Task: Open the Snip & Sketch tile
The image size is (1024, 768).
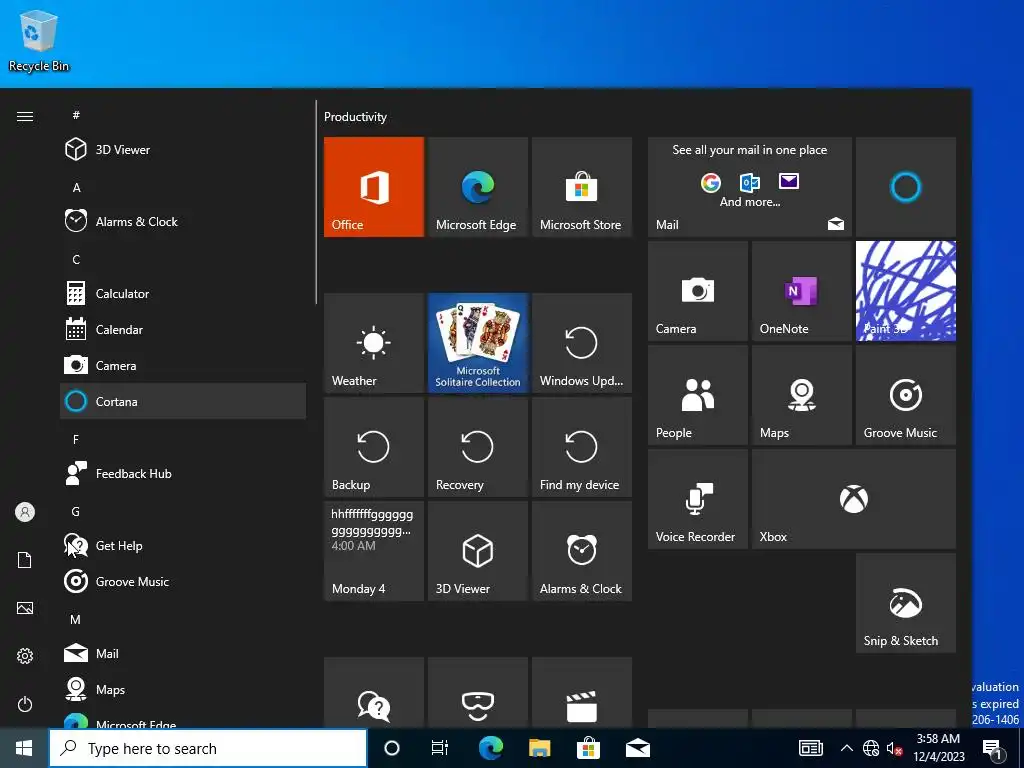Action: coord(905,602)
